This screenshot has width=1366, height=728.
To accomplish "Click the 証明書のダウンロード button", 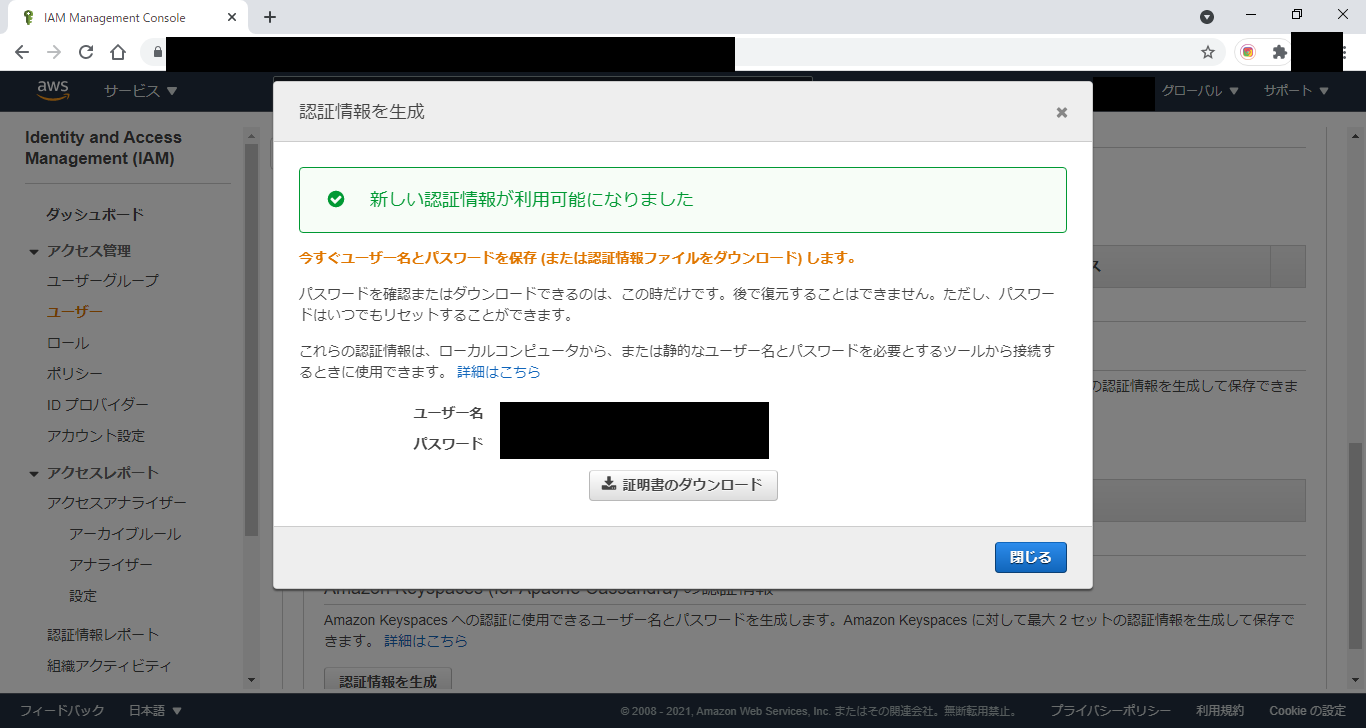I will click(x=683, y=485).
